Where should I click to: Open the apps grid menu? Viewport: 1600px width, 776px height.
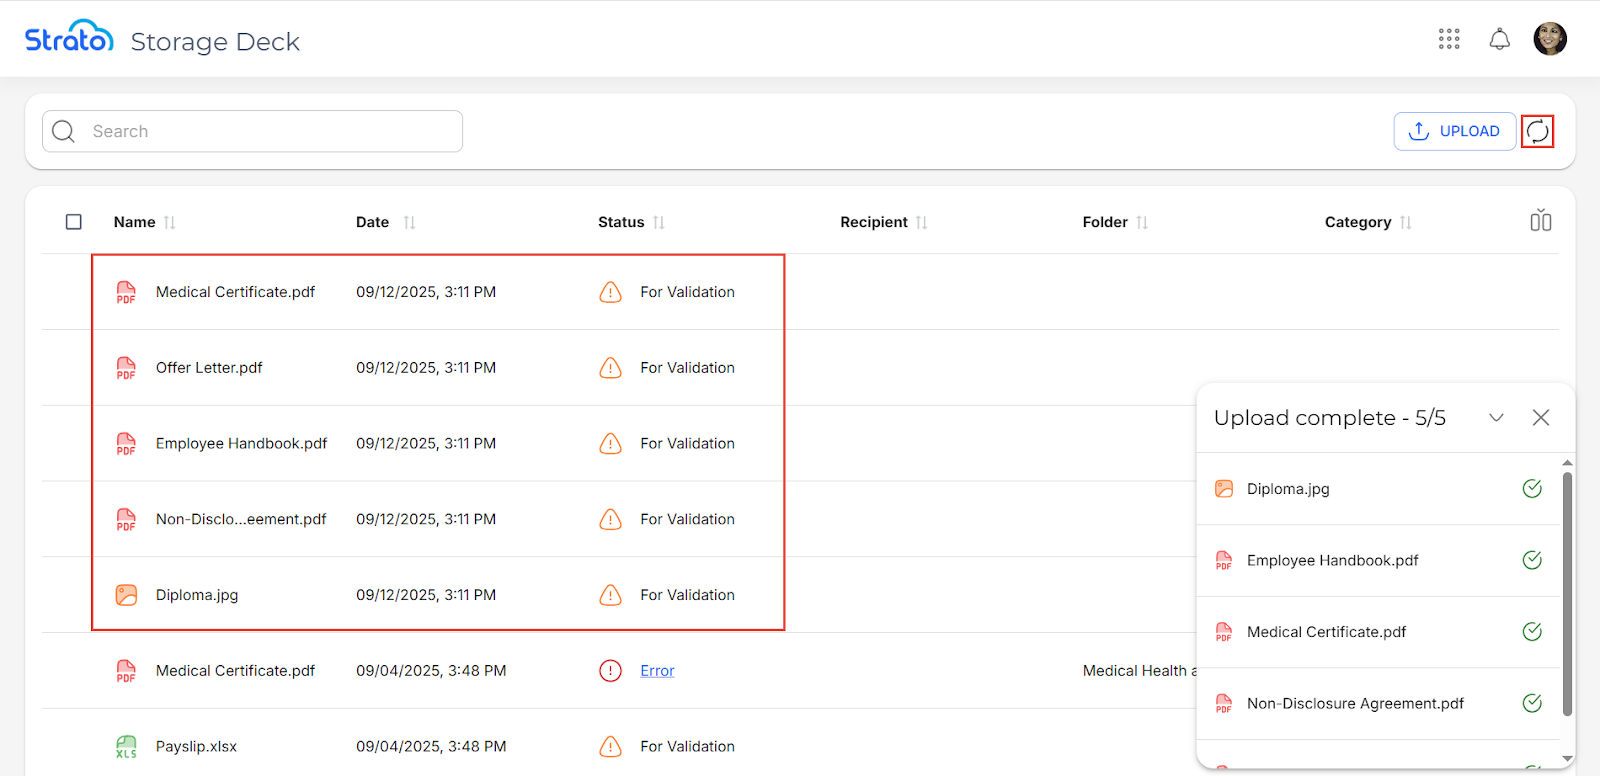coord(1449,39)
